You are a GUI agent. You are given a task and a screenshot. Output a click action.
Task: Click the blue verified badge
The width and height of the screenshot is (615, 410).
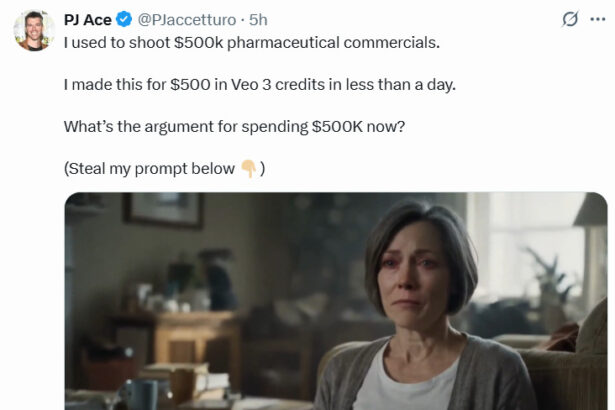point(124,20)
